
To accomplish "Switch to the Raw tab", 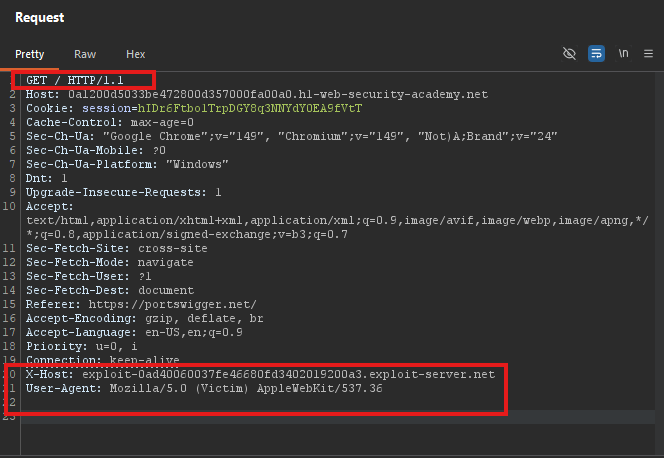I will coord(85,54).
